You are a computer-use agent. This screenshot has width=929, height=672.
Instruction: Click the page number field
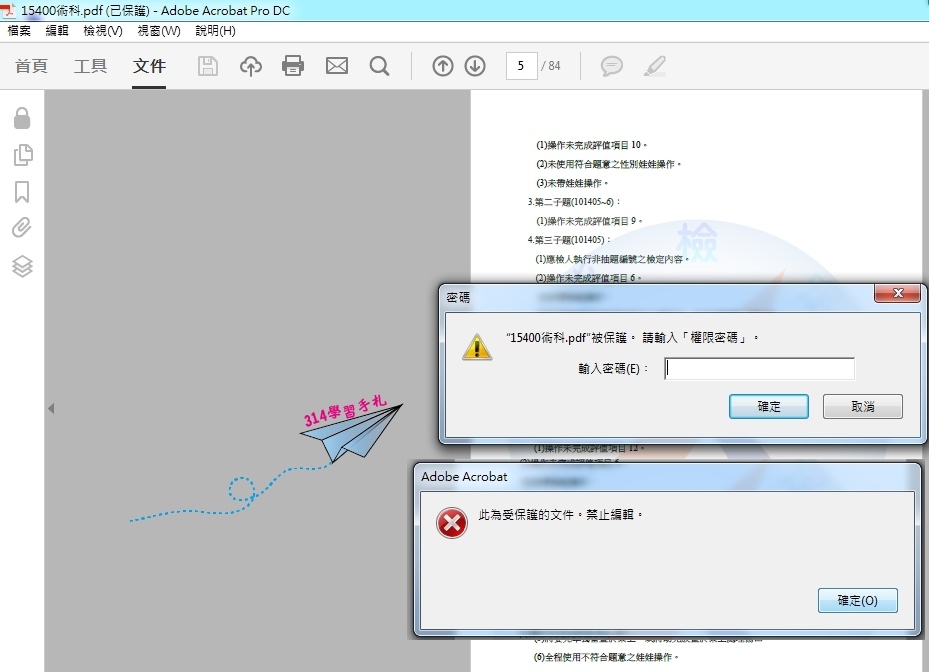(521, 66)
